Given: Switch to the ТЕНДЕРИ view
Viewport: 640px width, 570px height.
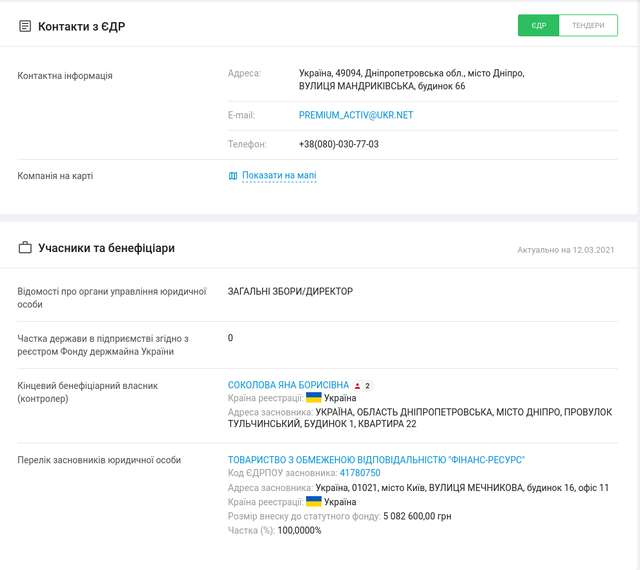Looking at the screenshot, I should click(x=588, y=25).
